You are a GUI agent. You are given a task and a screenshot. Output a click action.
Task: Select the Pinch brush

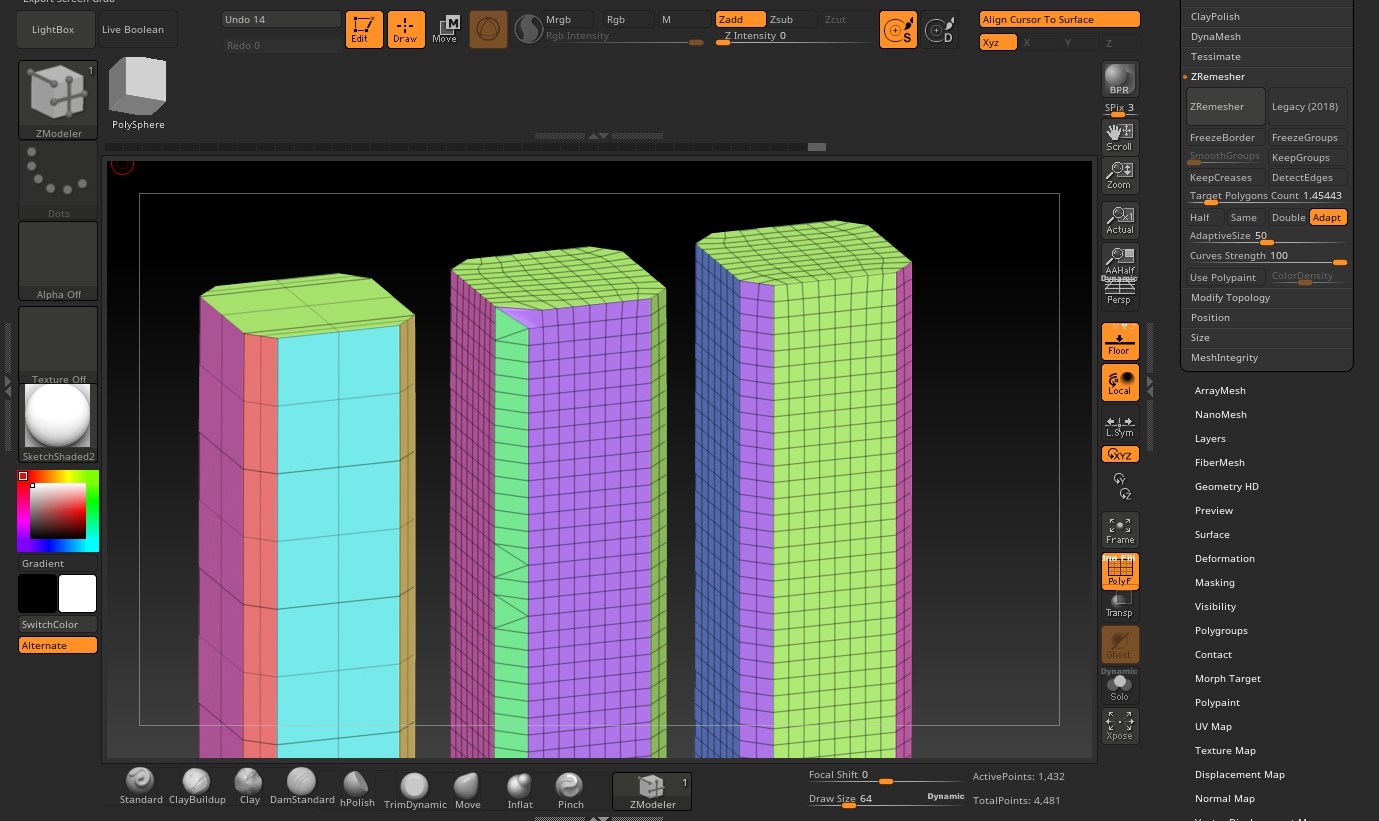[x=570, y=789]
